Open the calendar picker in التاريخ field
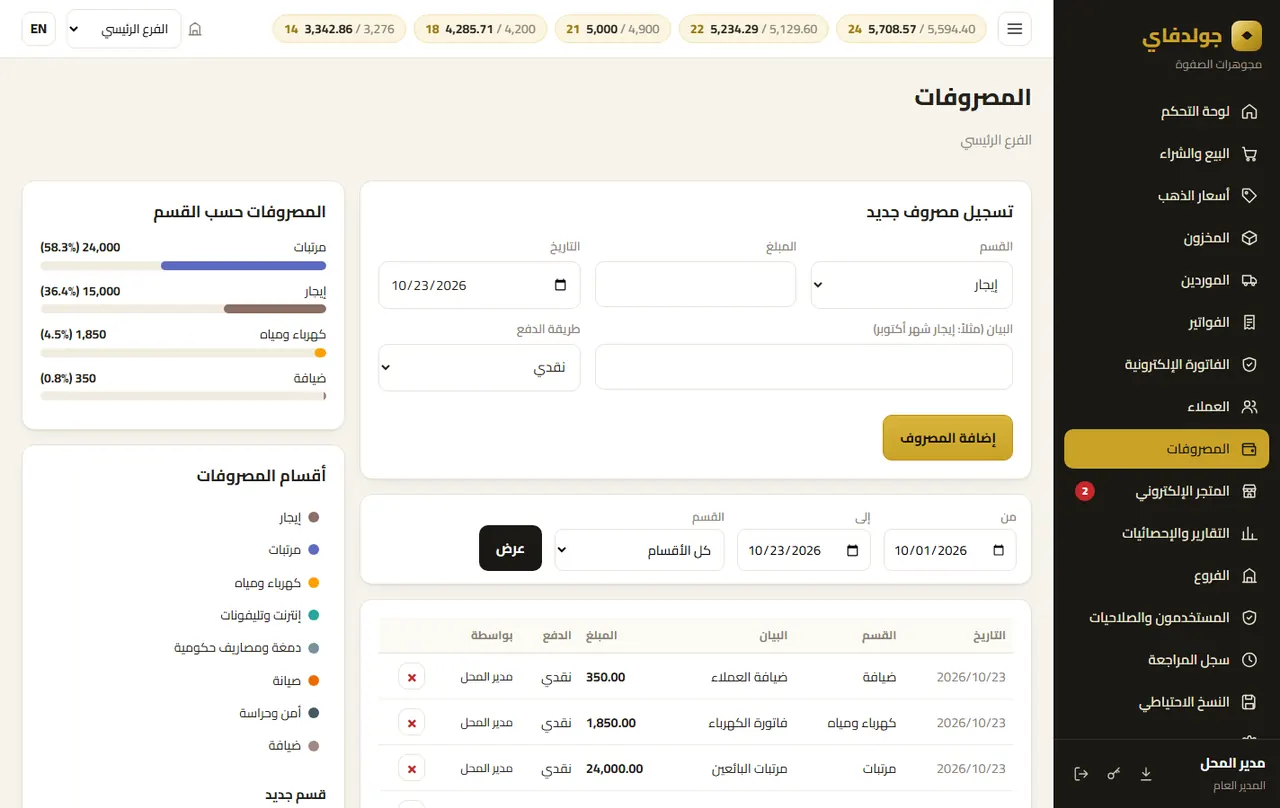The image size is (1280, 808). tap(560, 285)
